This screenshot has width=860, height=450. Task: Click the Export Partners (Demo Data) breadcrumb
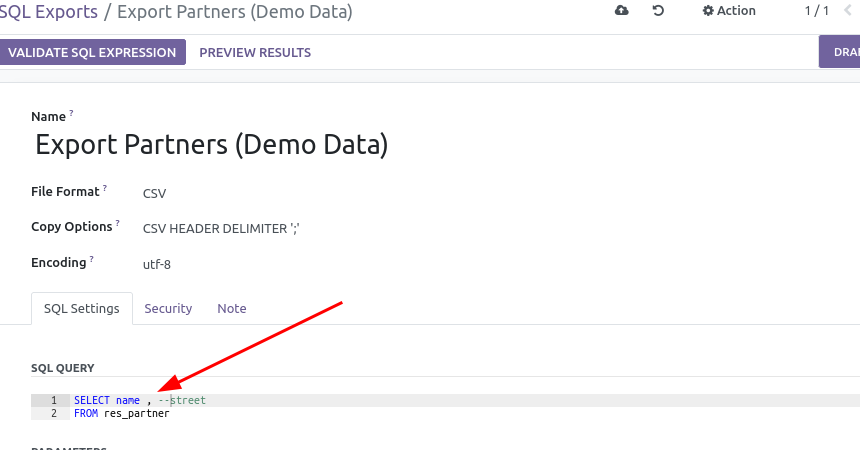235,12
